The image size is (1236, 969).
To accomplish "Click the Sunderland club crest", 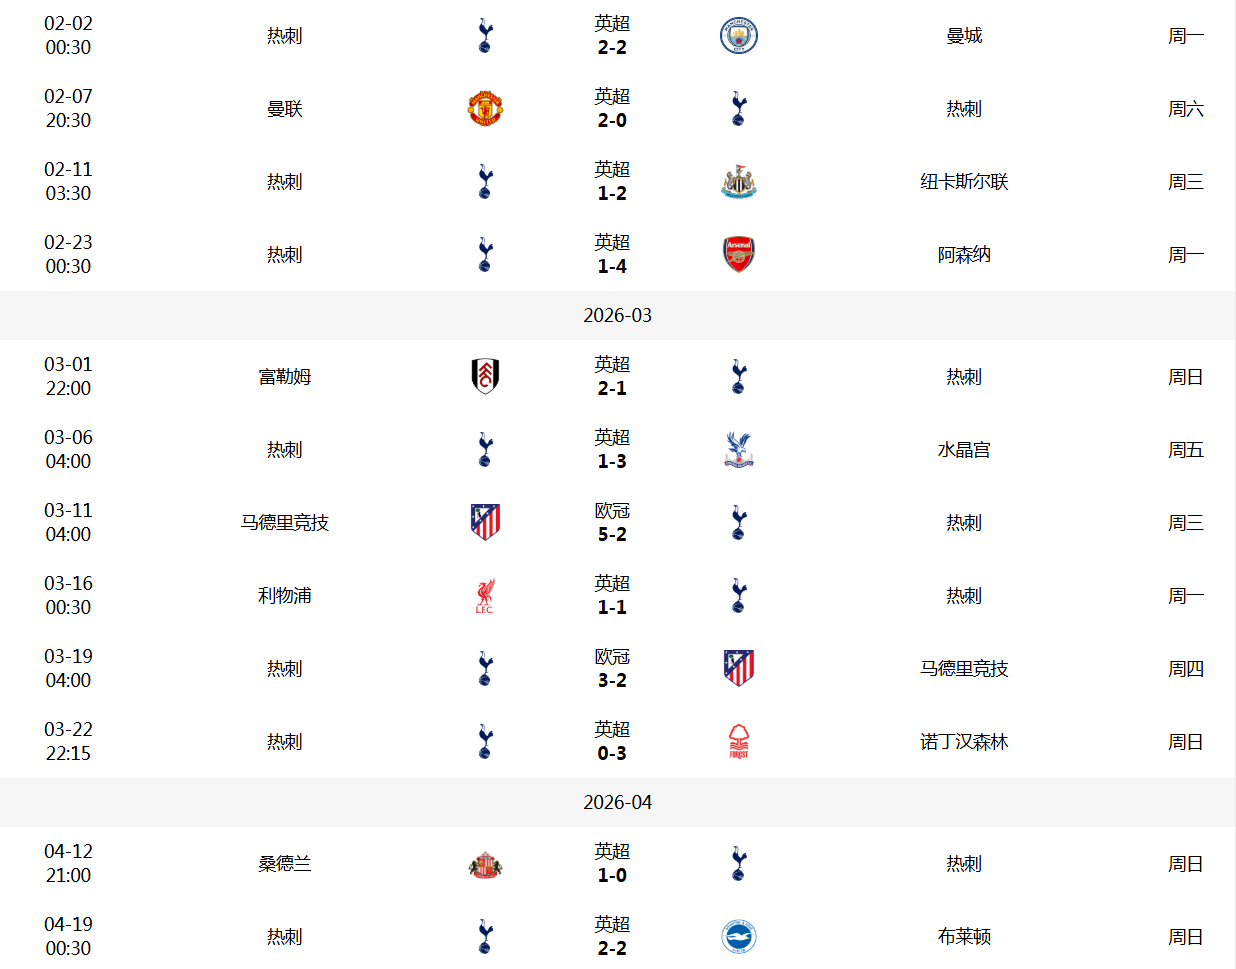I will click(x=485, y=864).
